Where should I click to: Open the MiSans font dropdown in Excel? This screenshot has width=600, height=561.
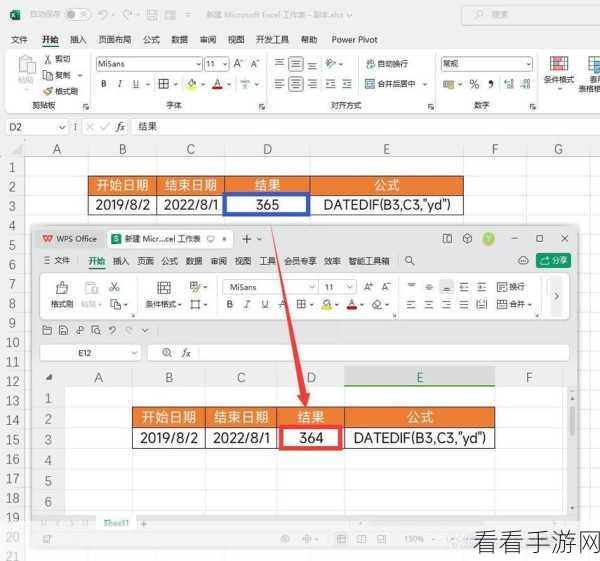click(198, 64)
